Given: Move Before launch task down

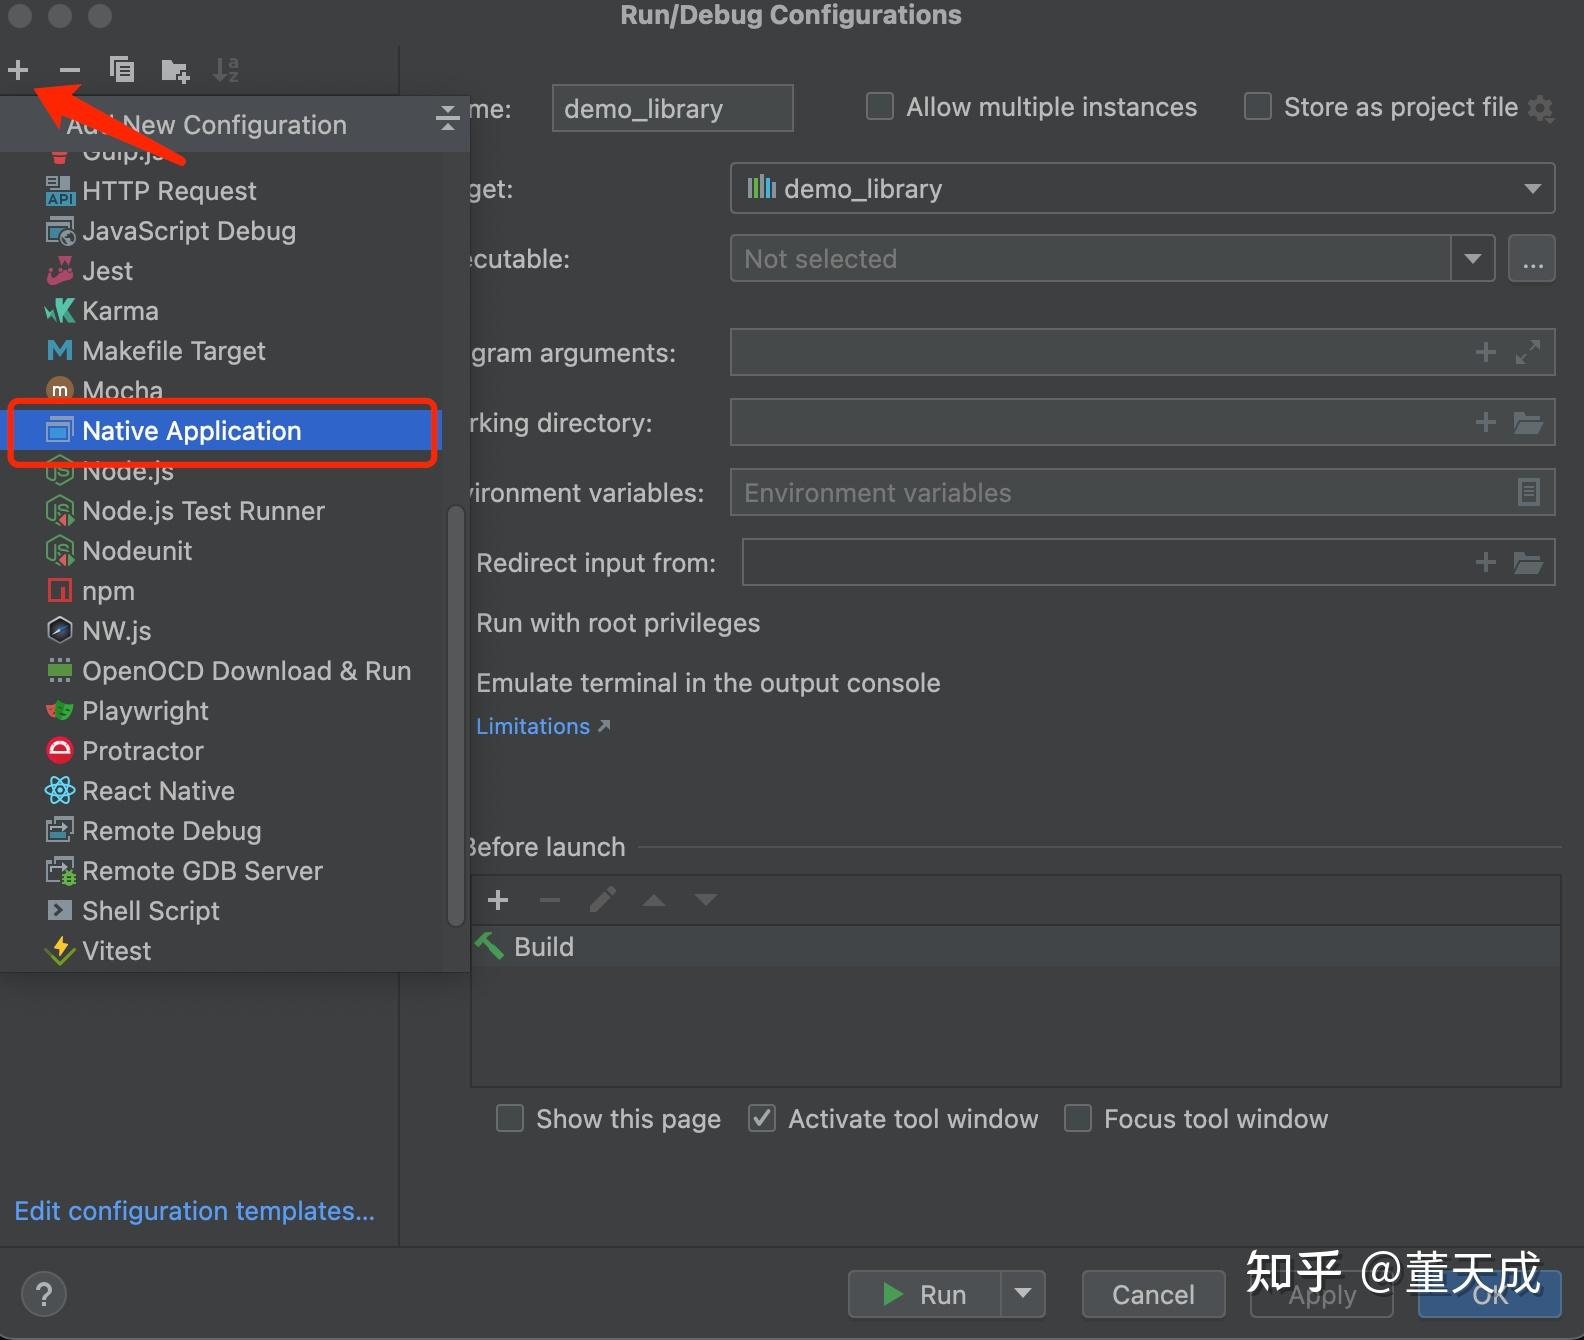Looking at the screenshot, I should point(706,900).
